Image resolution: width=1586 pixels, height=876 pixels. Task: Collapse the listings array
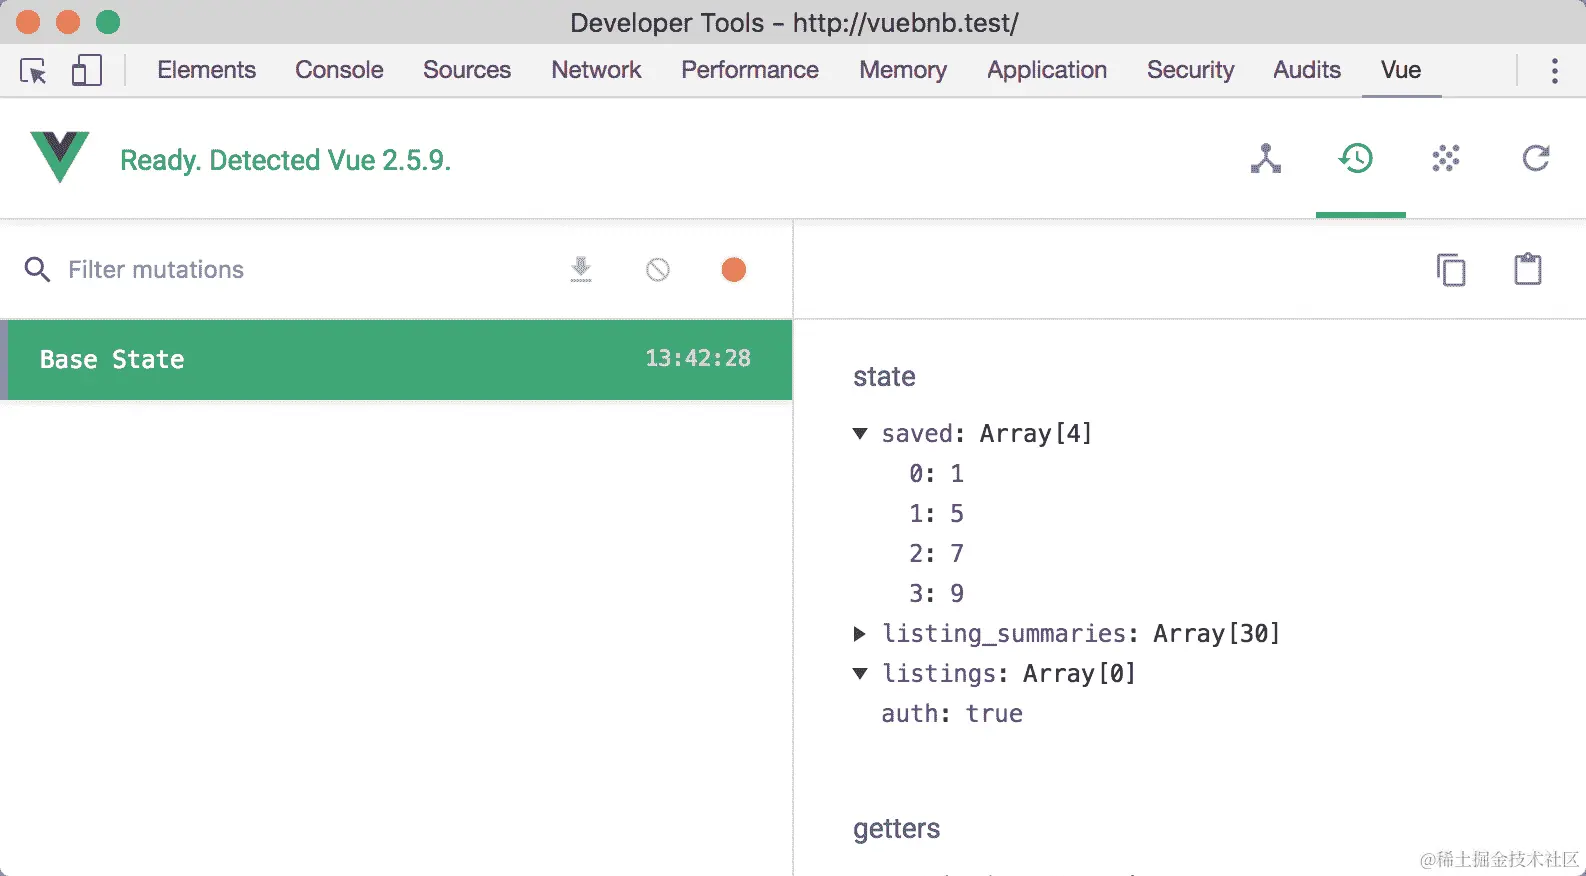[x=860, y=673]
